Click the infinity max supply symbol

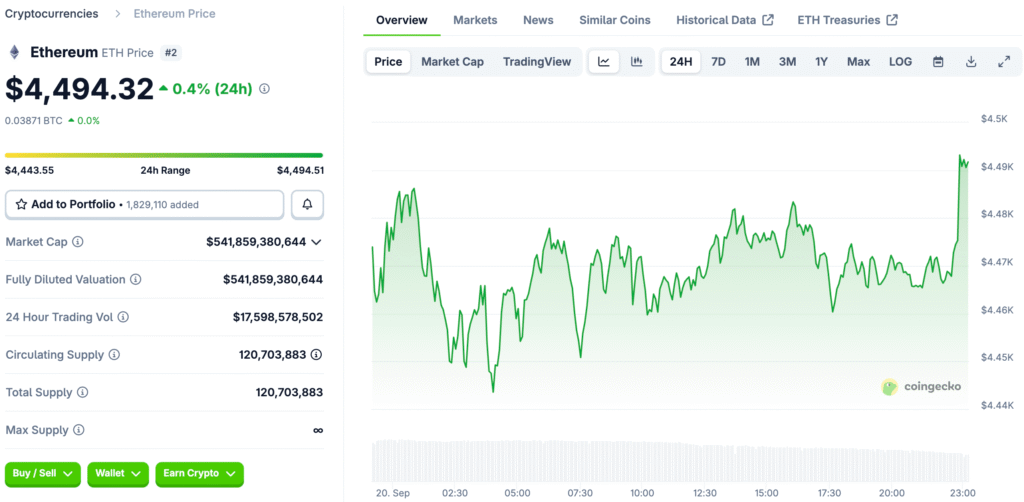(x=318, y=430)
